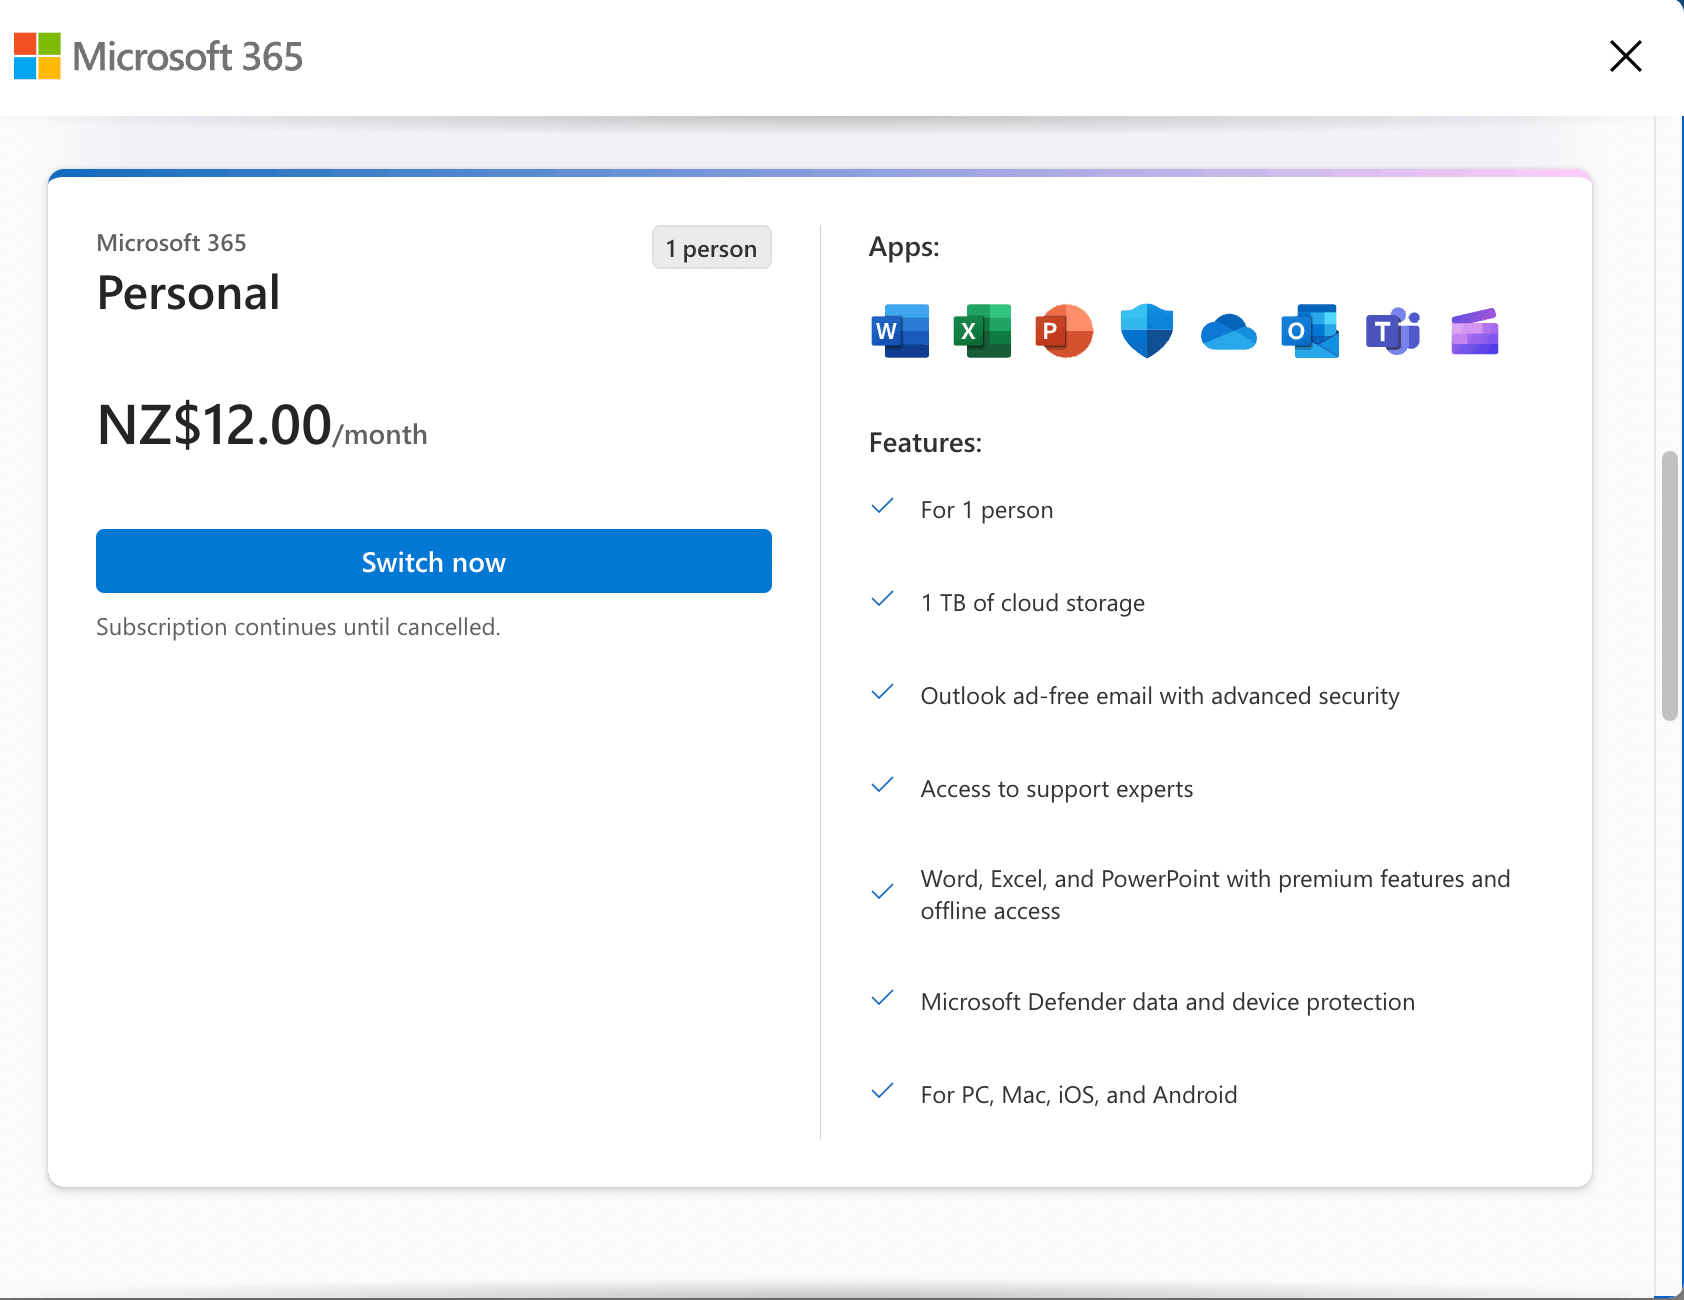
Task: Click the PowerPoint app icon
Action: 1064,331
